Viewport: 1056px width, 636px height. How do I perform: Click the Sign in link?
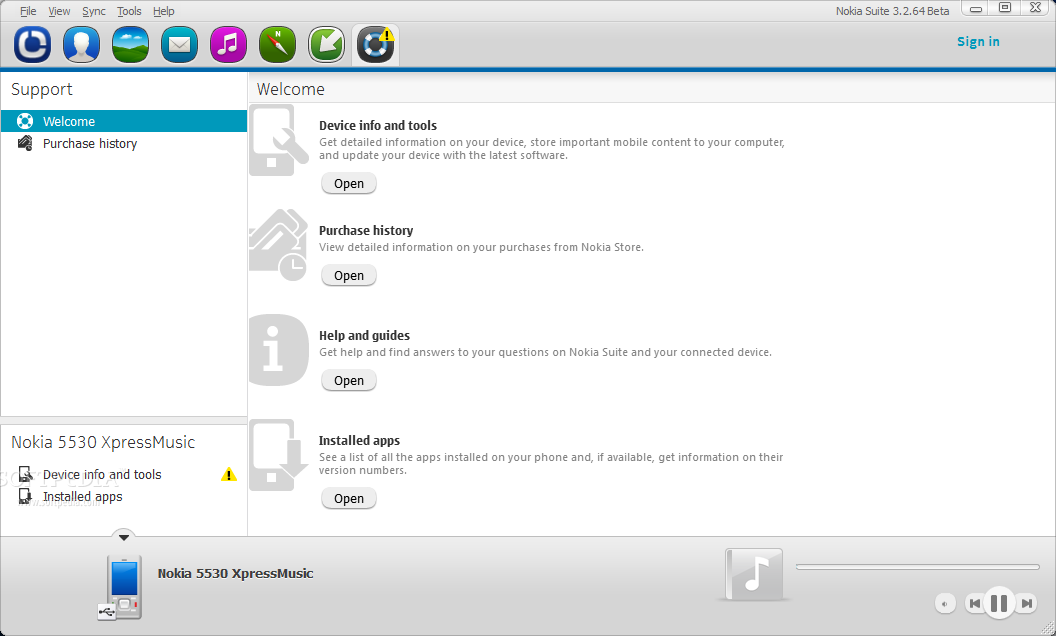(x=978, y=42)
